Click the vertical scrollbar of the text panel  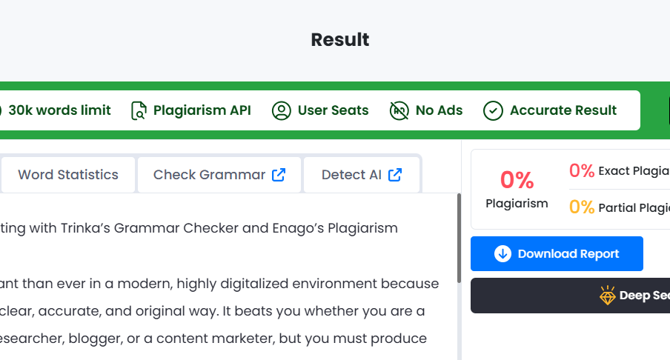click(x=459, y=238)
